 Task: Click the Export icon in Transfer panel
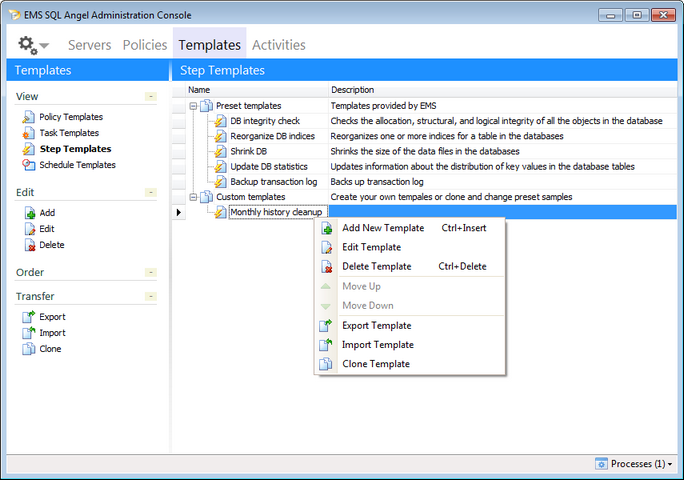29,317
